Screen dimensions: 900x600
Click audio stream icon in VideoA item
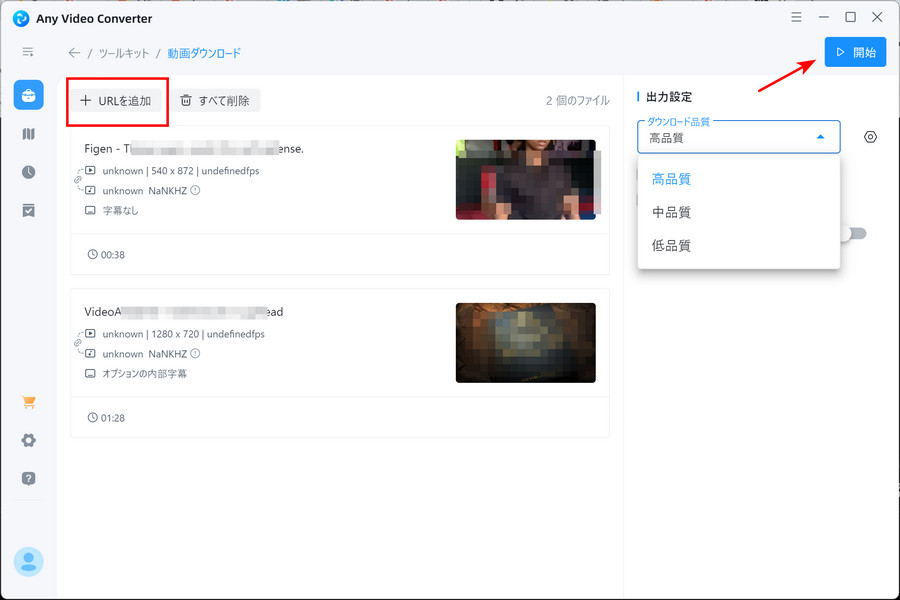pyautogui.click(x=90, y=353)
